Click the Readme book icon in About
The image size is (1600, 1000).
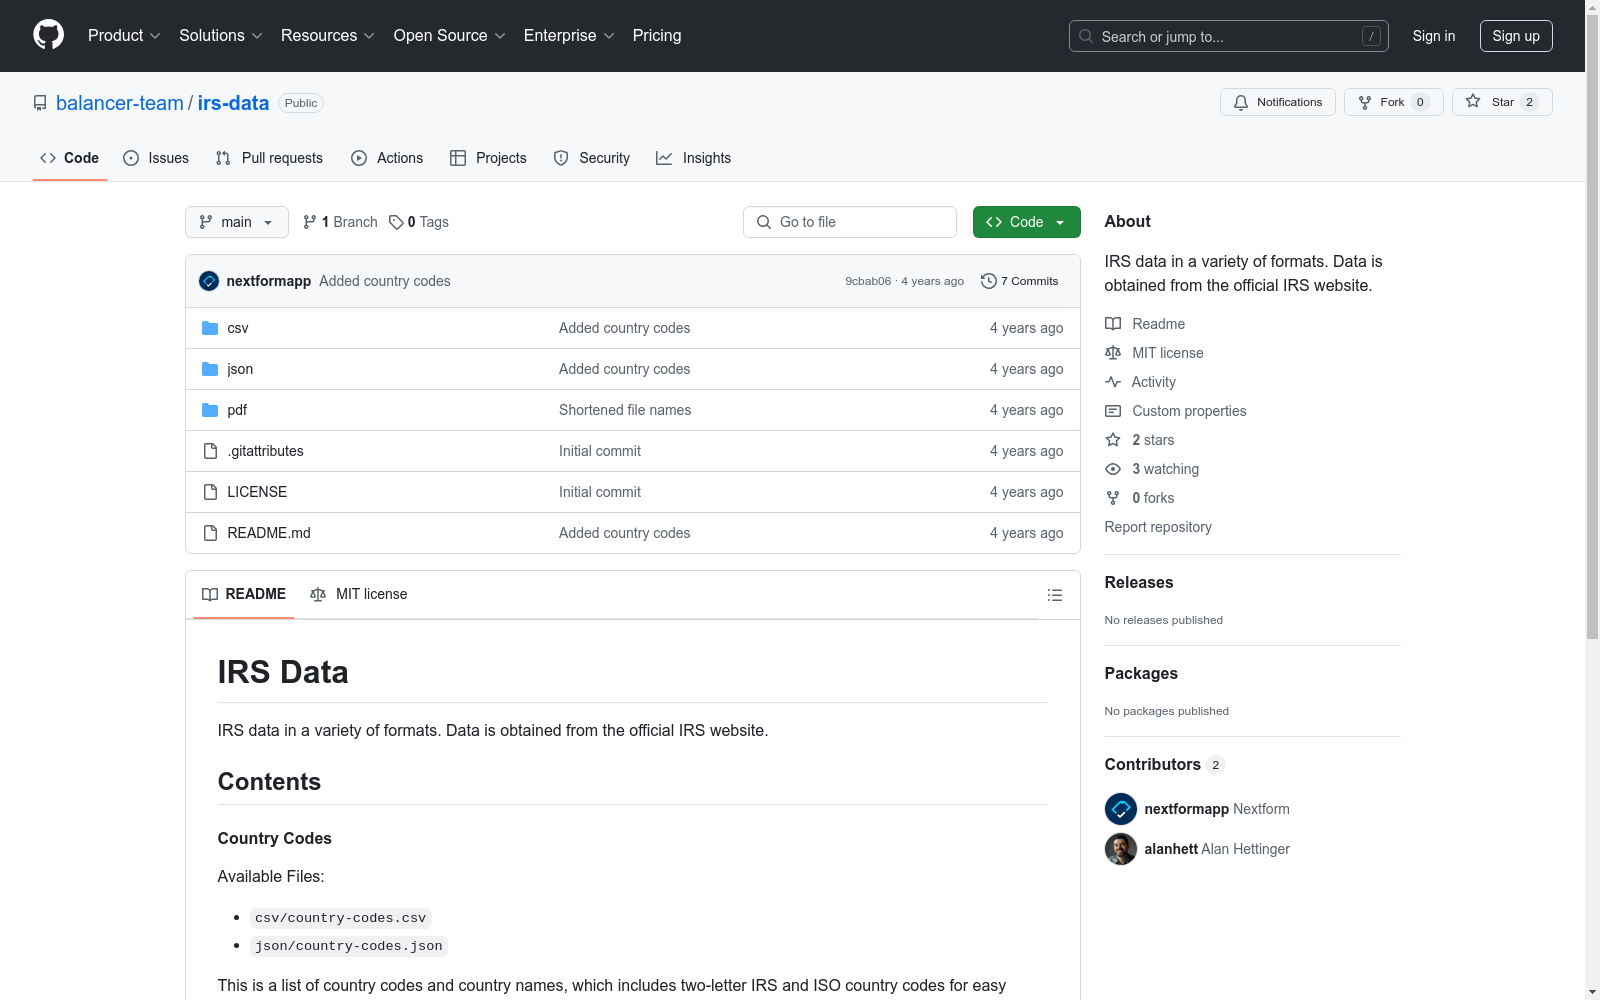click(1113, 324)
